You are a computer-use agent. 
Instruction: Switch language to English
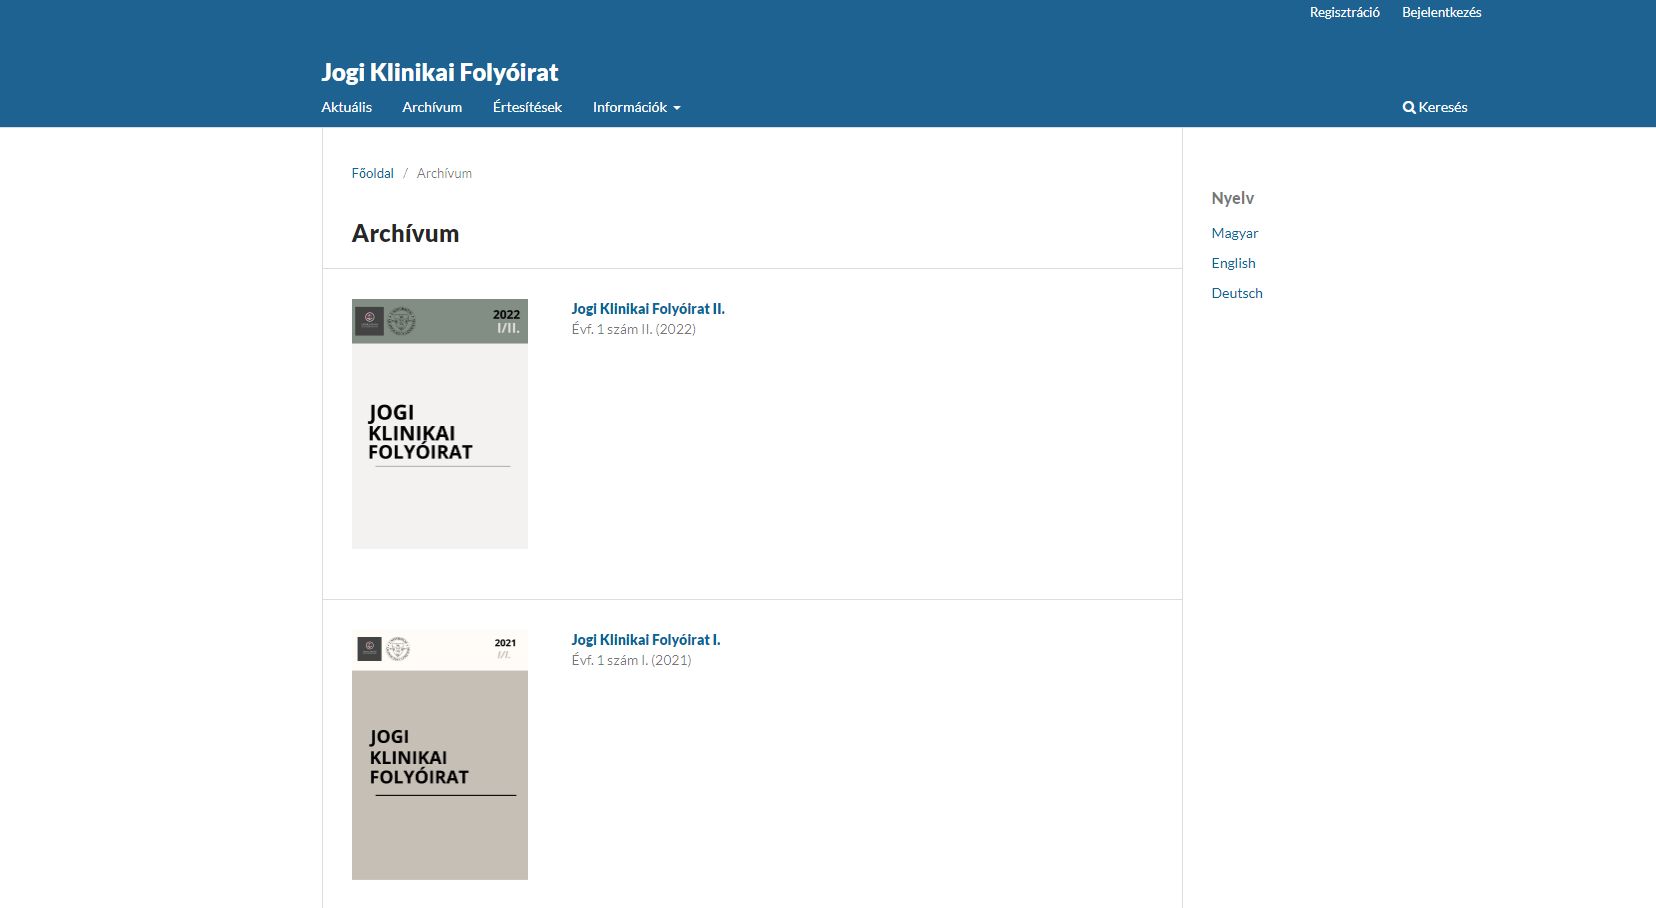[1233, 263]
